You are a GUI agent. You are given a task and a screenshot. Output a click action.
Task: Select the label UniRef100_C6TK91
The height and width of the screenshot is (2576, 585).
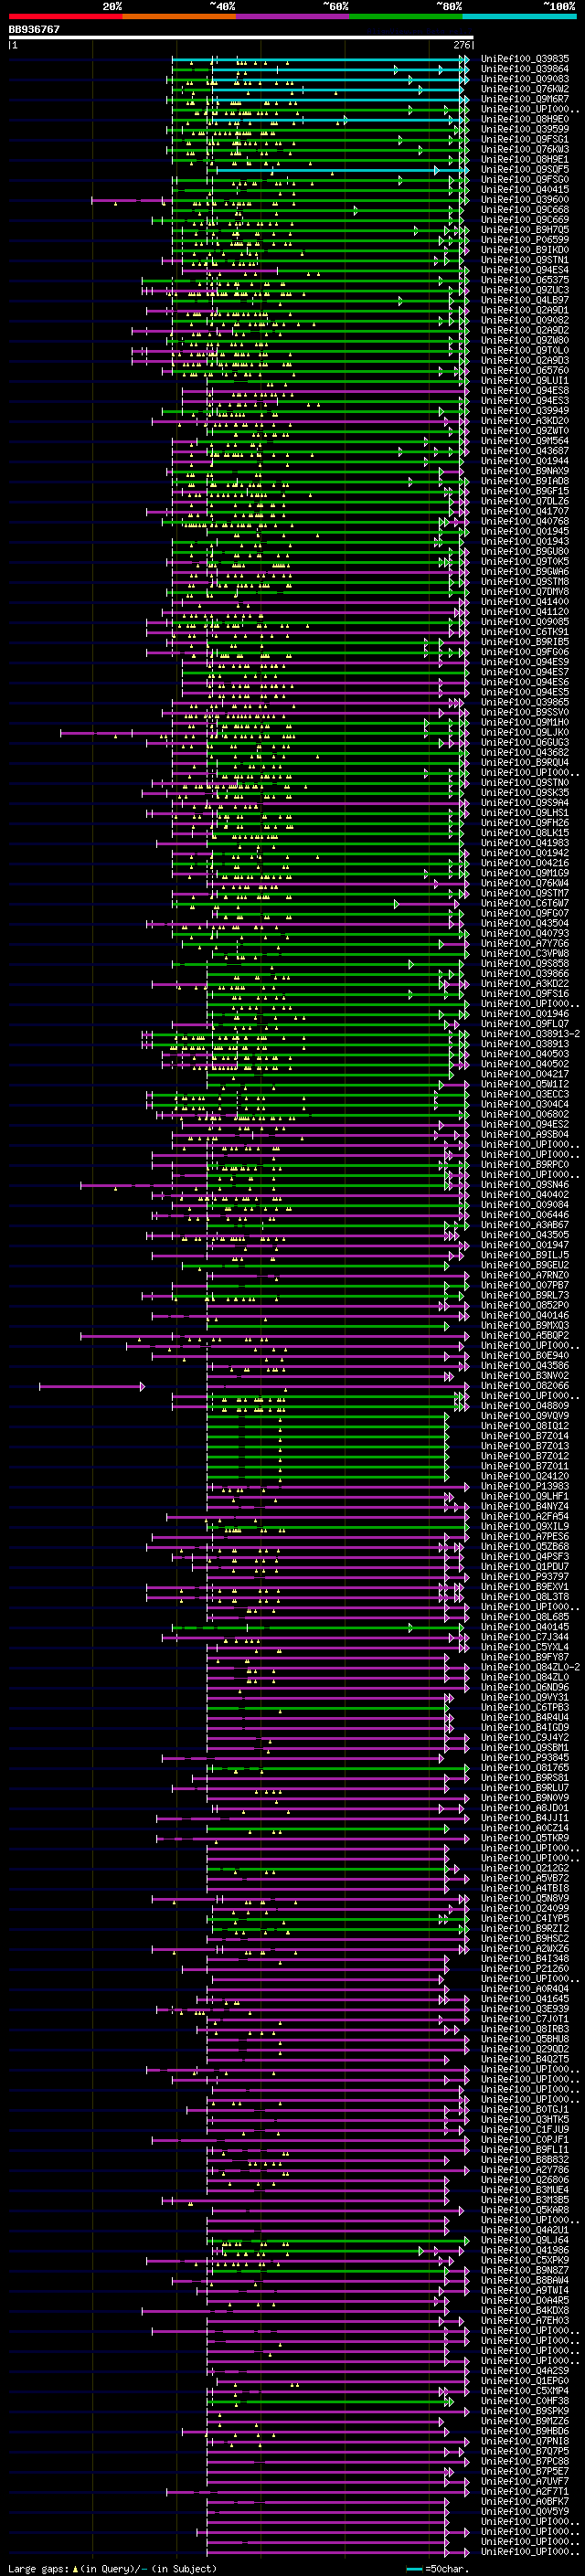tap(525, 632)
